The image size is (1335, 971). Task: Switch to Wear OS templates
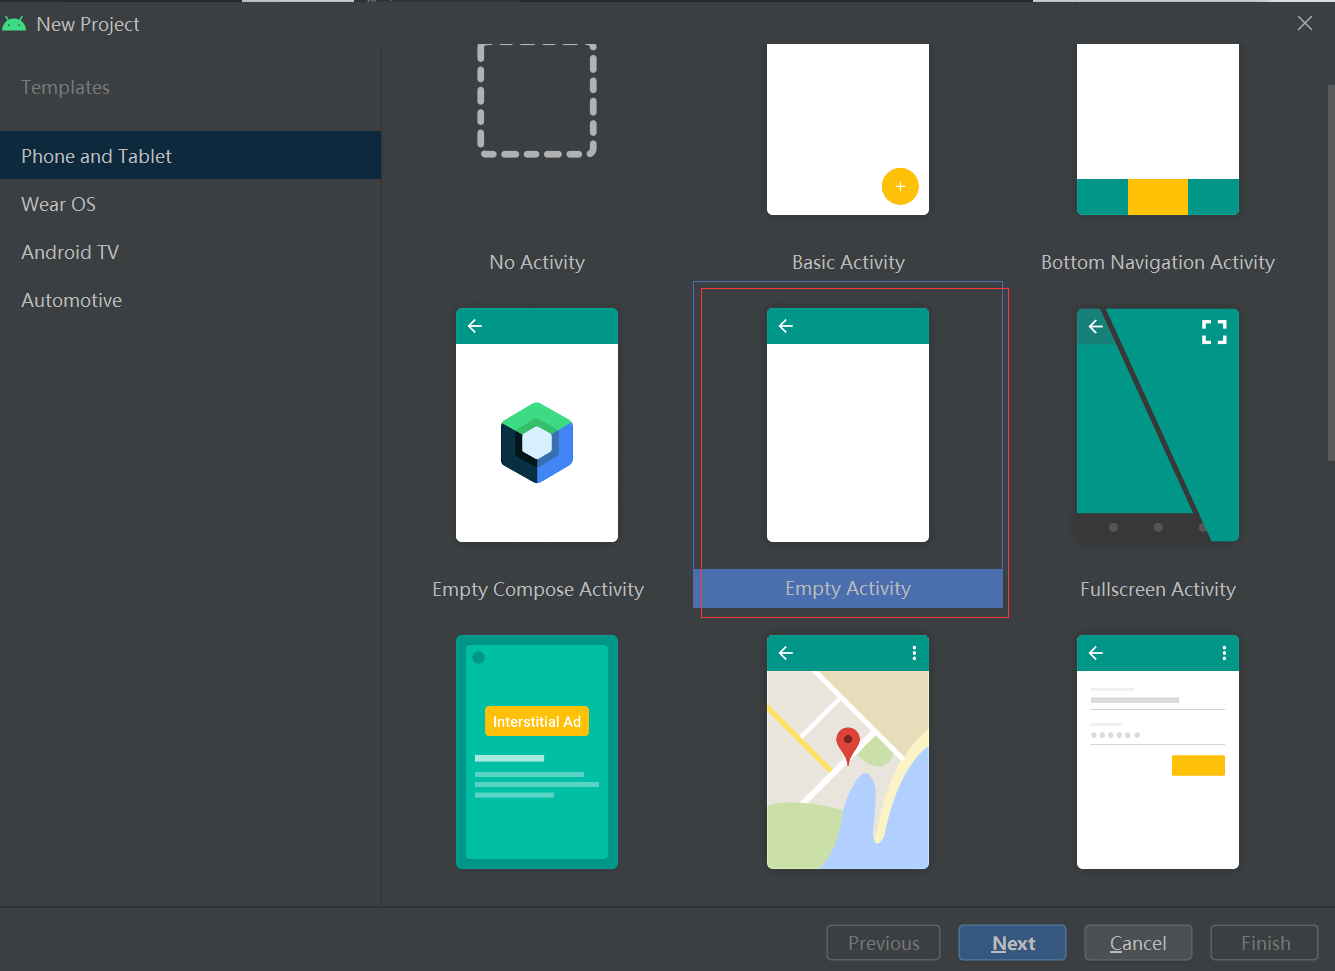[x=190, y=204]
